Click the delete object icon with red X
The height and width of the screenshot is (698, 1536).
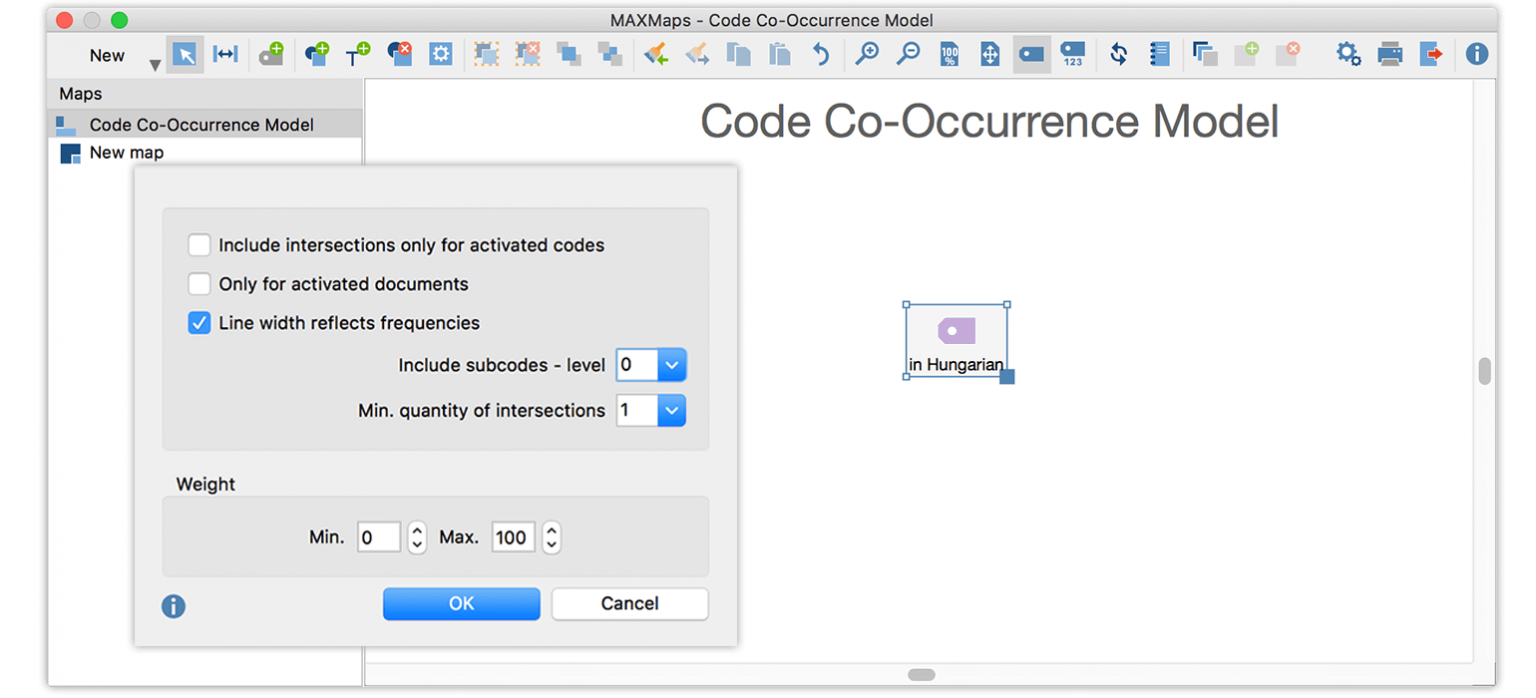[400, 54]
